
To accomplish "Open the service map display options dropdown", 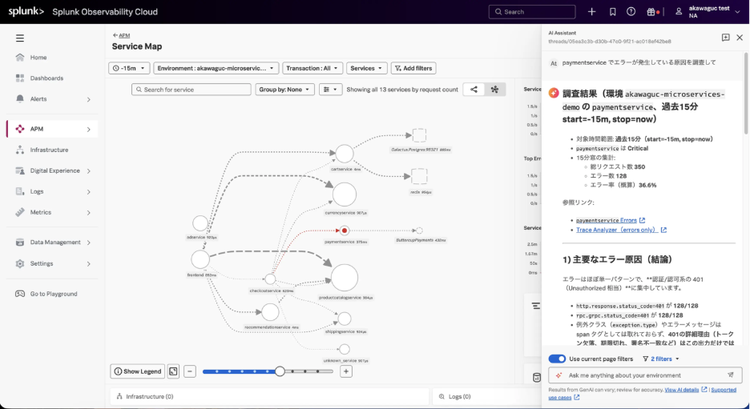I will point(331,89).
